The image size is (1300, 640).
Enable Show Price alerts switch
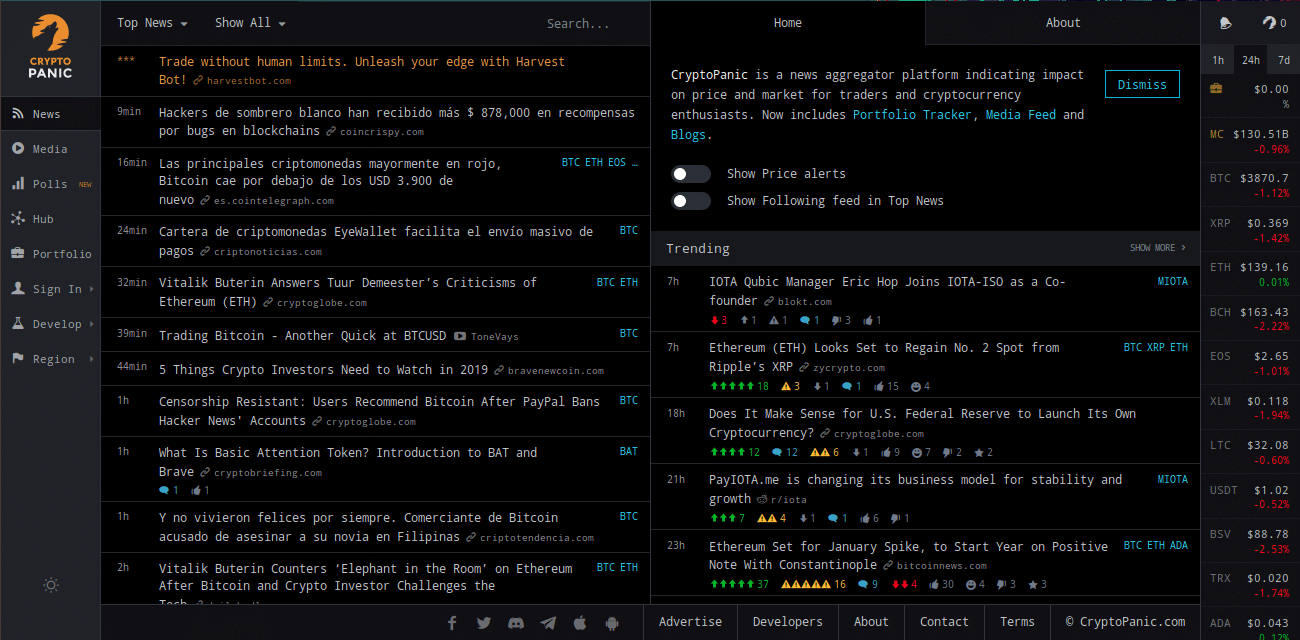[x=691, y=174]
